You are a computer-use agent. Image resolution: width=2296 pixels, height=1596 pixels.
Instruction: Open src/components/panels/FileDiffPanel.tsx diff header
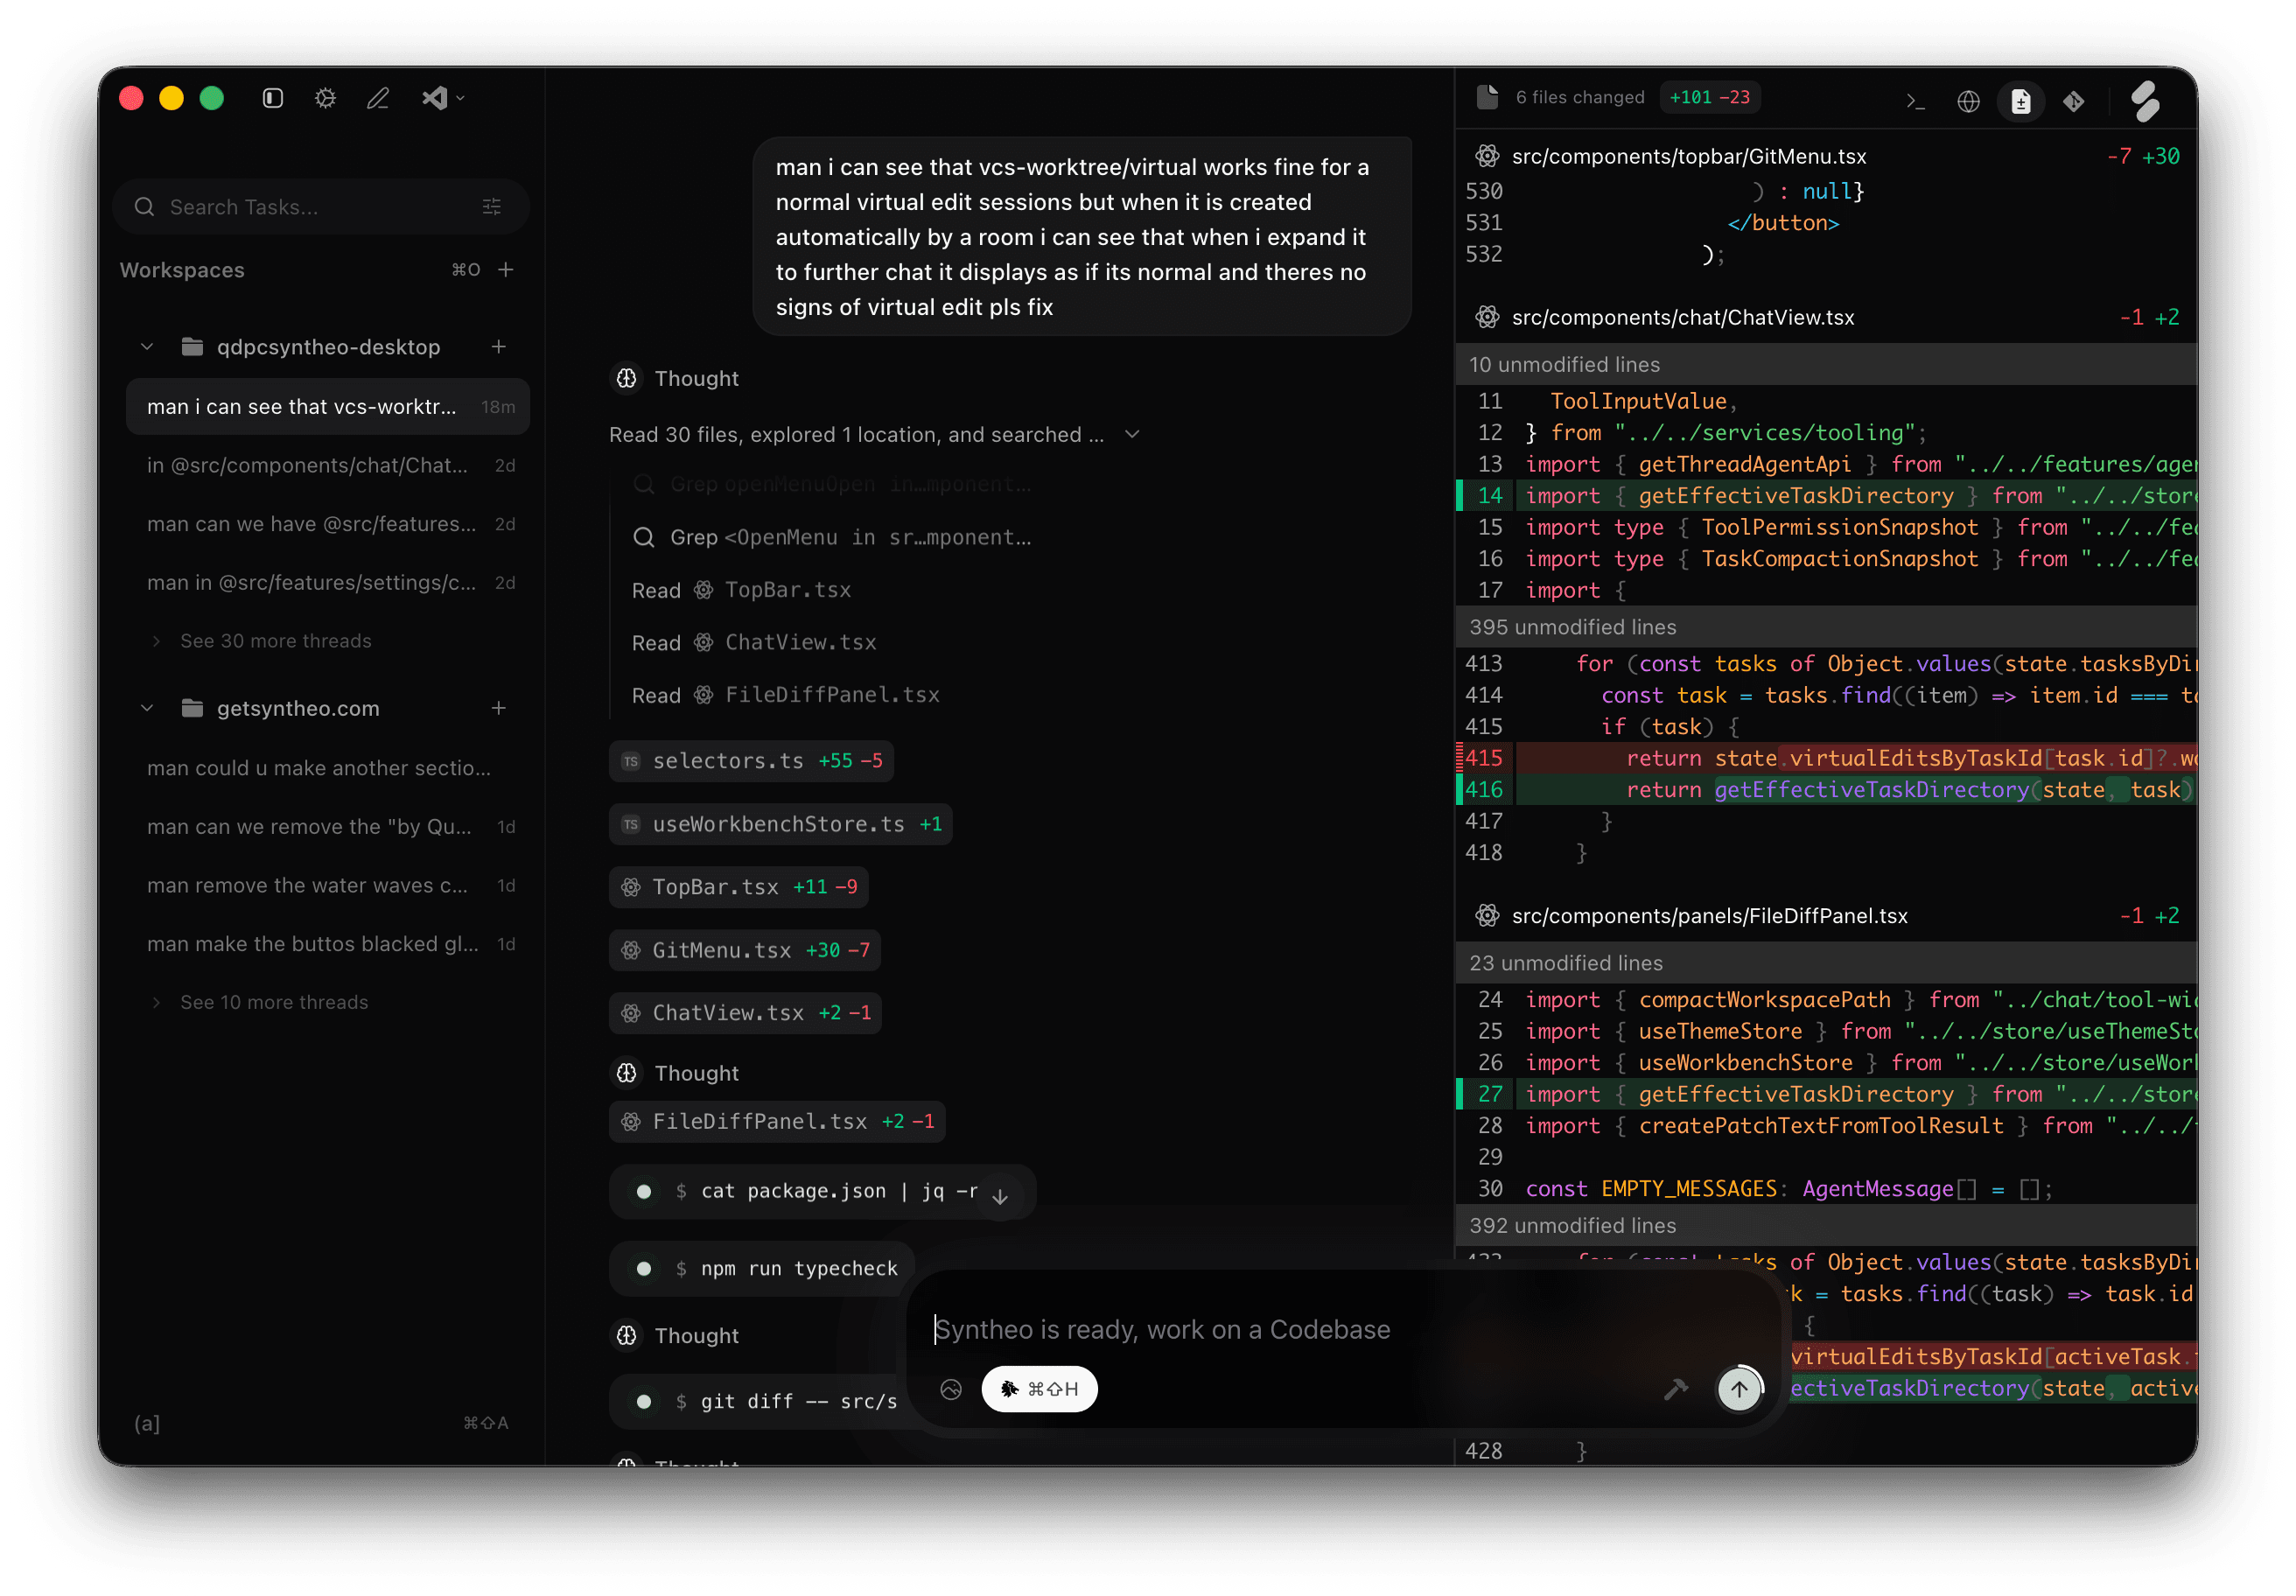pyautogui.click(x=1826, y=916)
